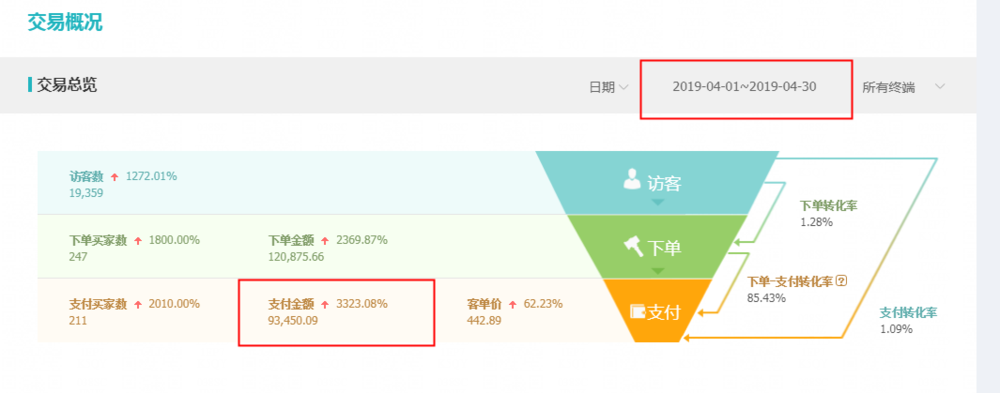This screenshot has height=393, width=1000.
Task: Select the 支付买家数 metric
Action: pos(98,304)
